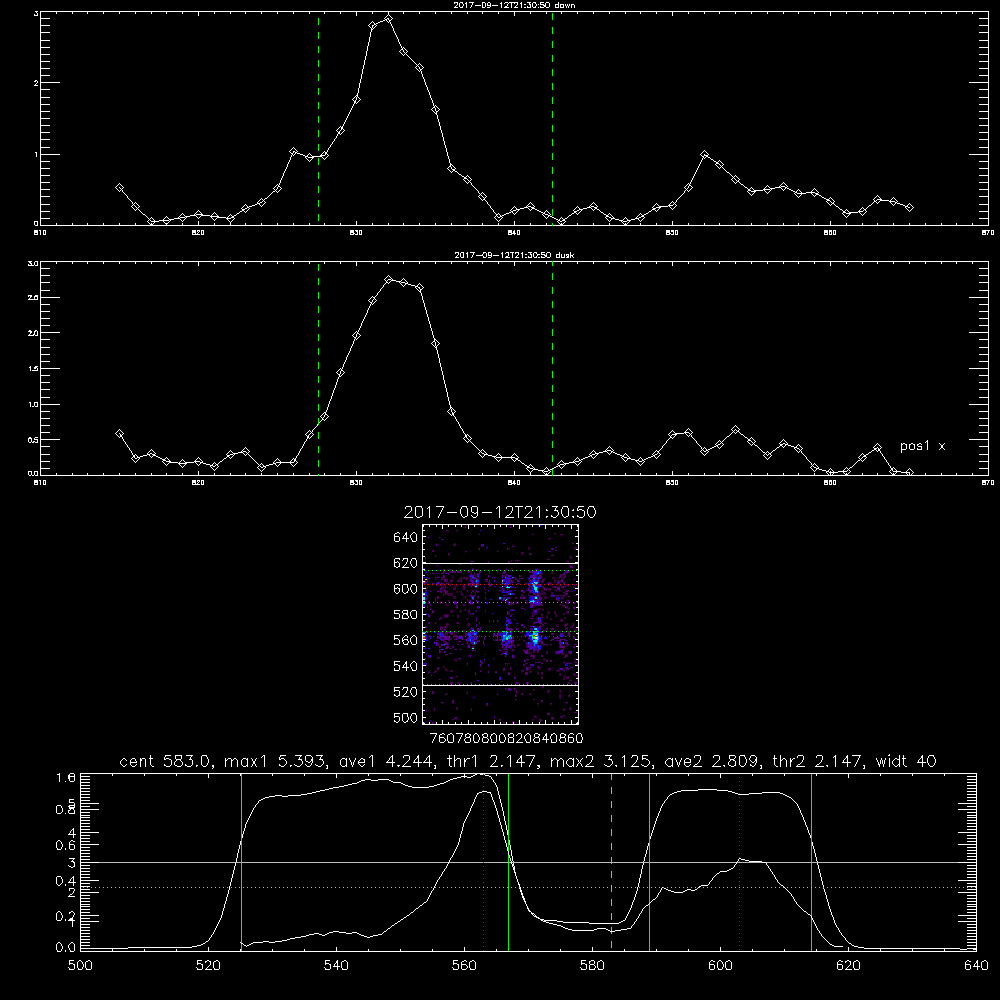Click the green vertical line near 567
The height and width of the screenshot is (1000, 1000).
tap(508, 862)
